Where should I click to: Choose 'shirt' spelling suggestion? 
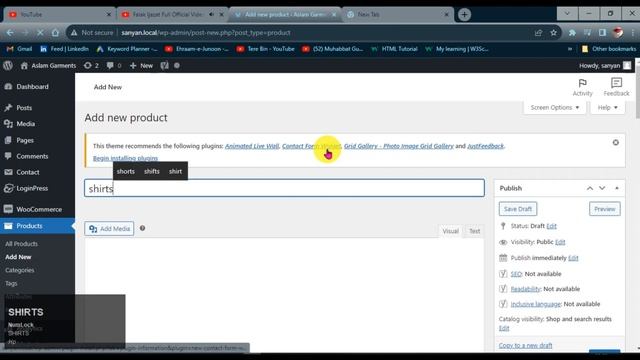point(176,171)
